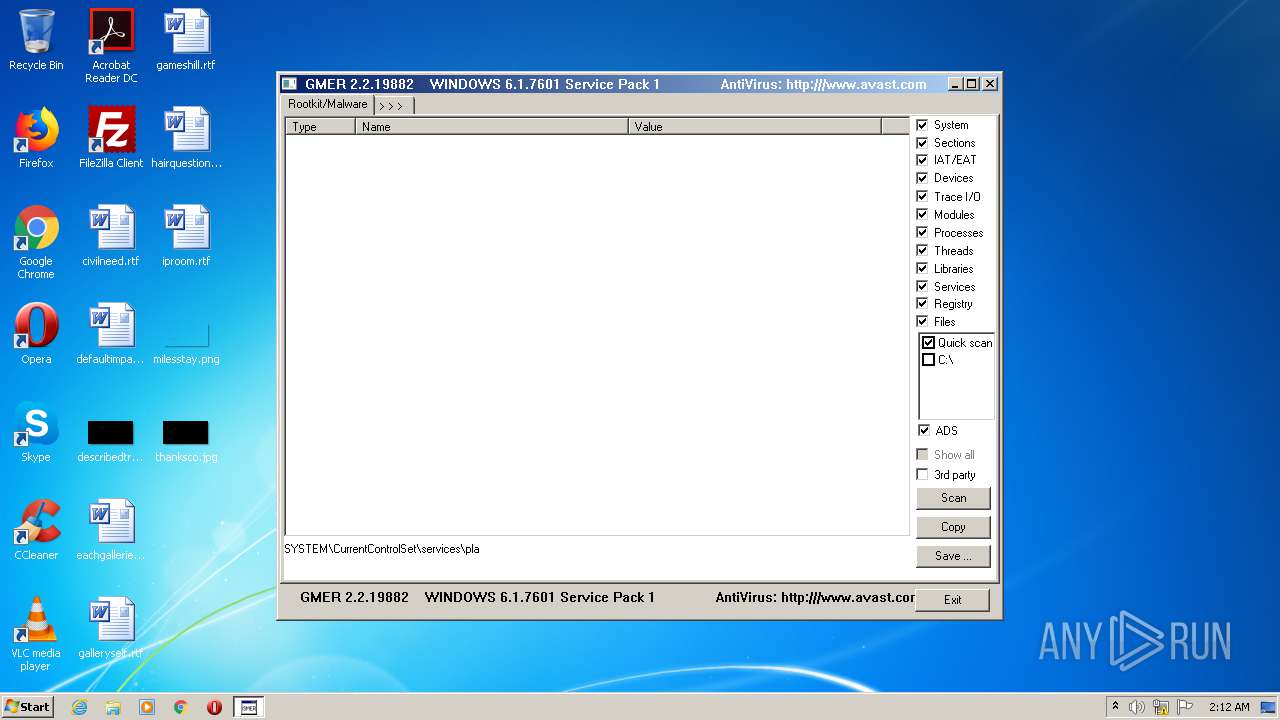Open Chrome from the taskbar
1280x720 pixels.
coord(181,707)
